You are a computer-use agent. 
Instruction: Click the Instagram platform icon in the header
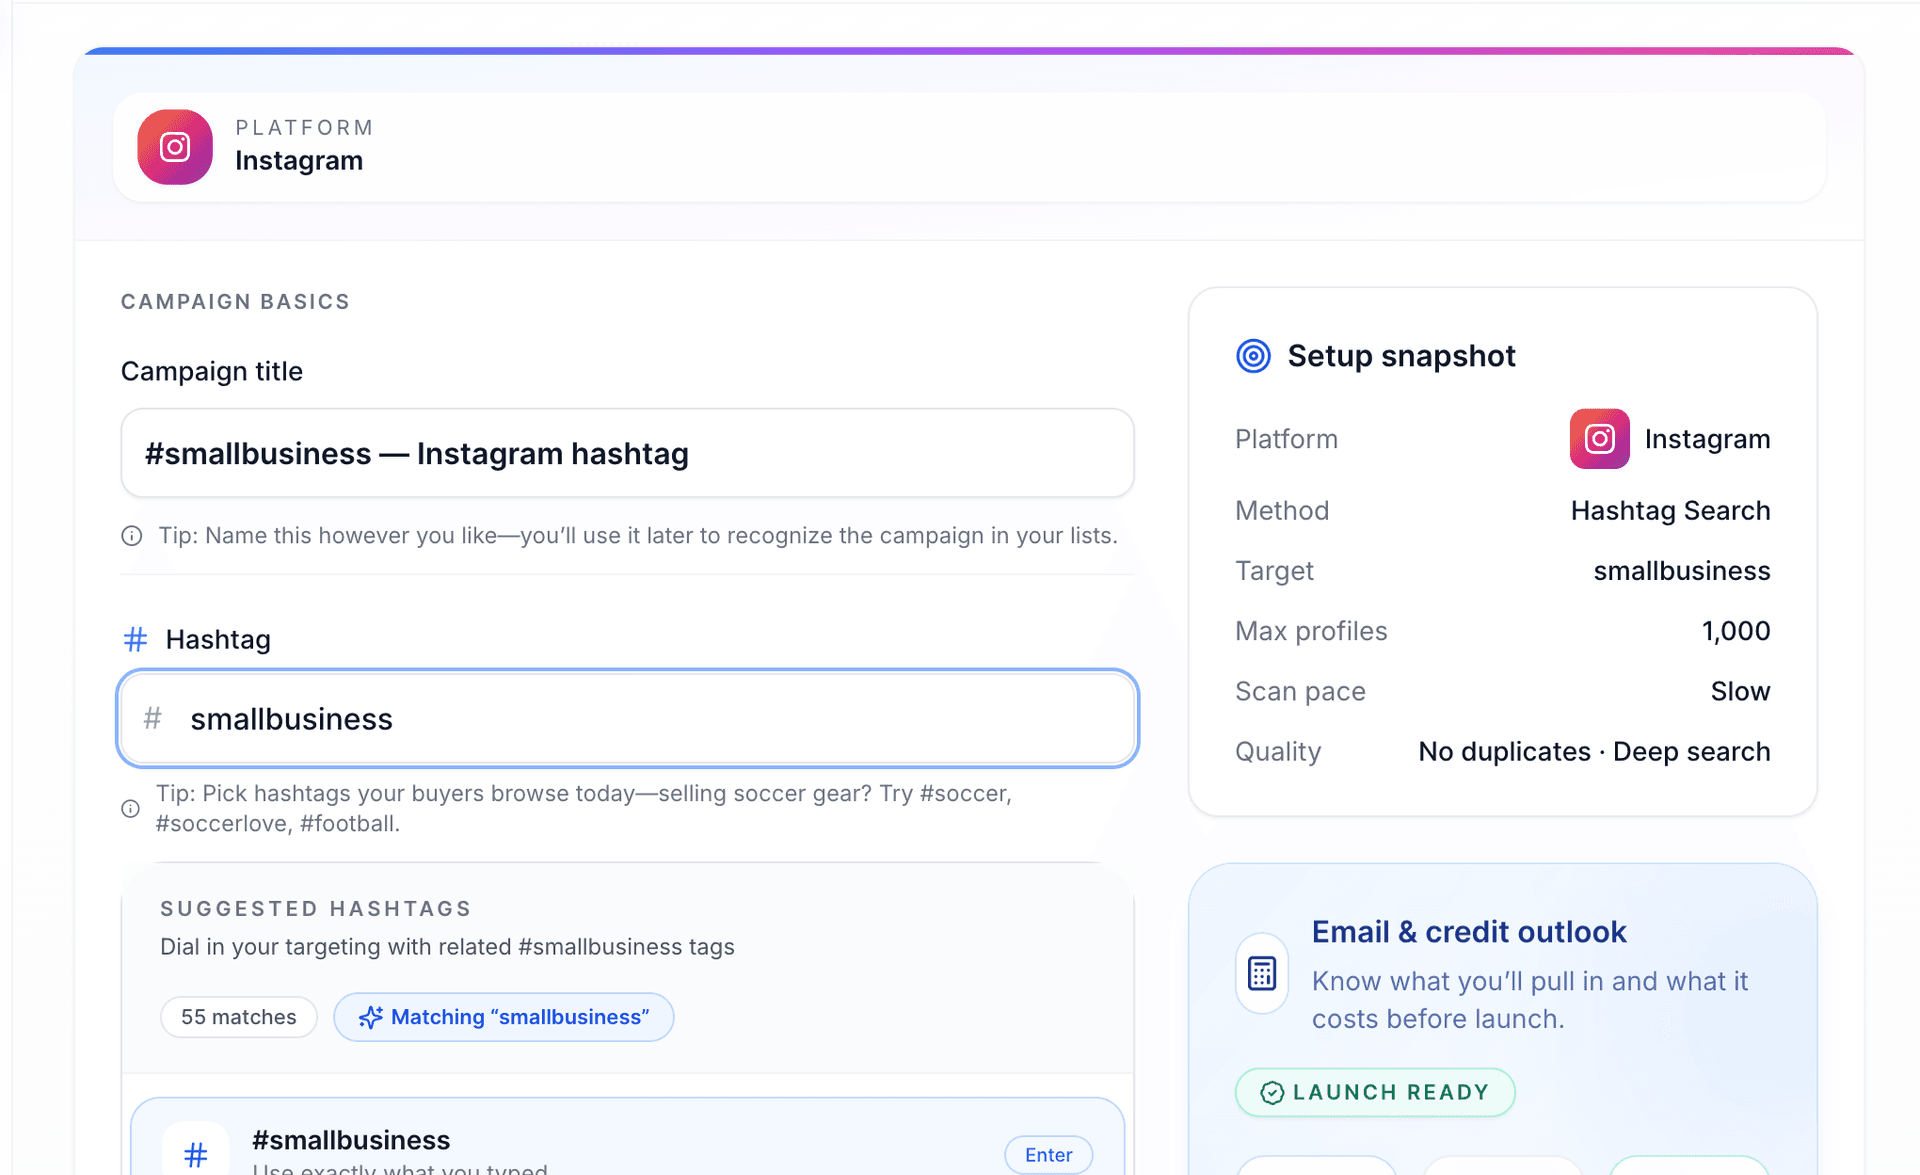coord(174,147)
